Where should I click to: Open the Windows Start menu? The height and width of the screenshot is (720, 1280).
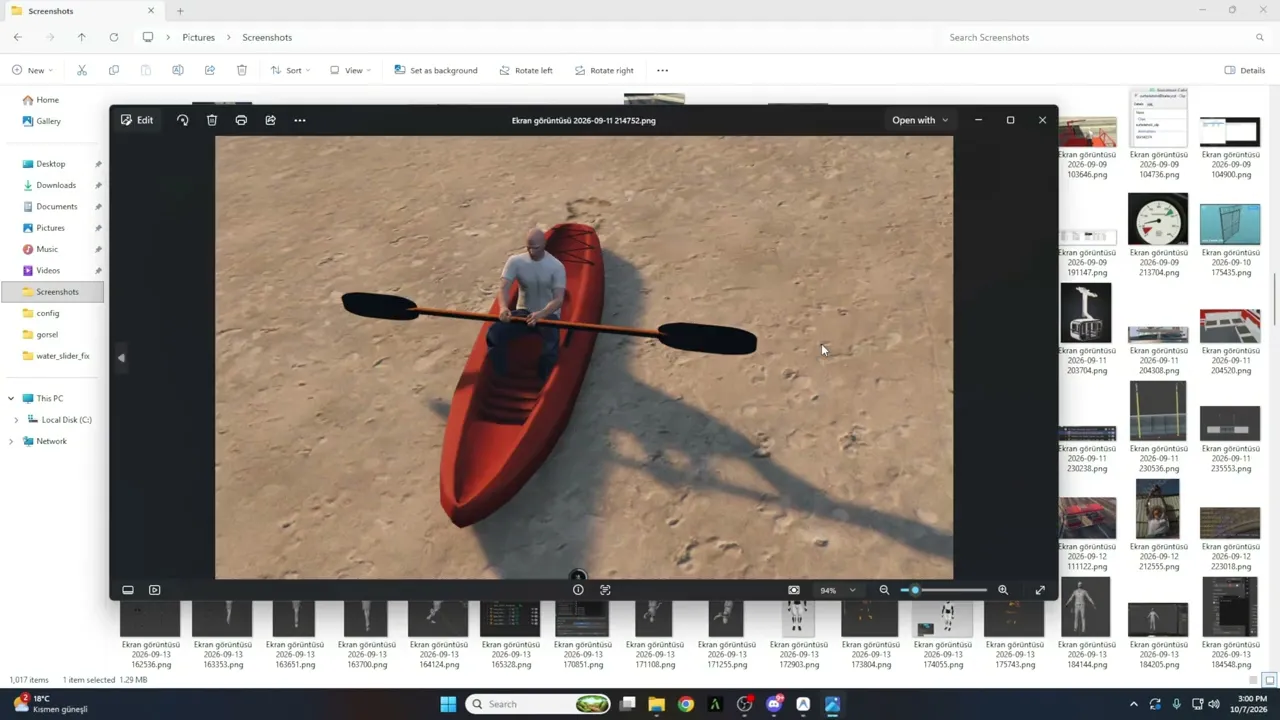448,704
